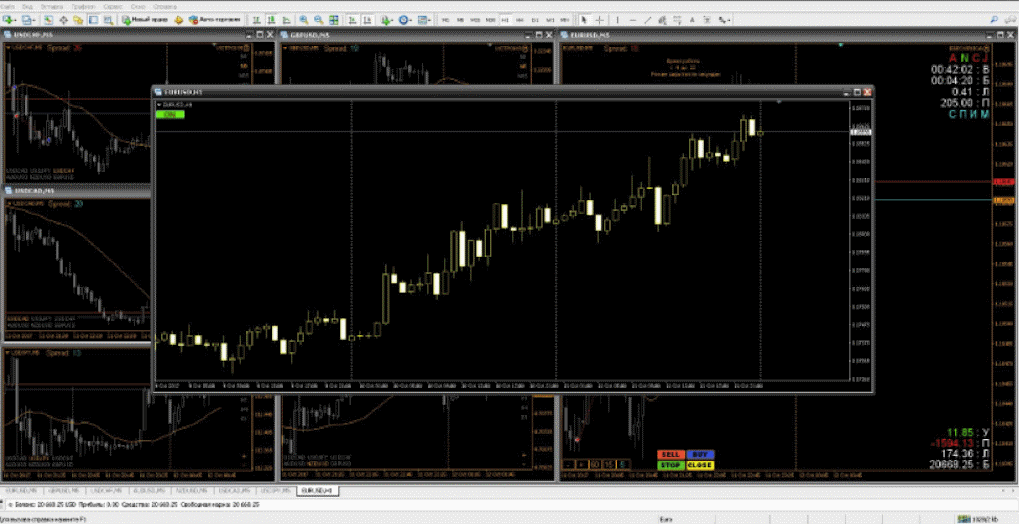This screenshot has height=524, width=1020.
Task: Open the Графики menu
Action: (x=83, y=7)
